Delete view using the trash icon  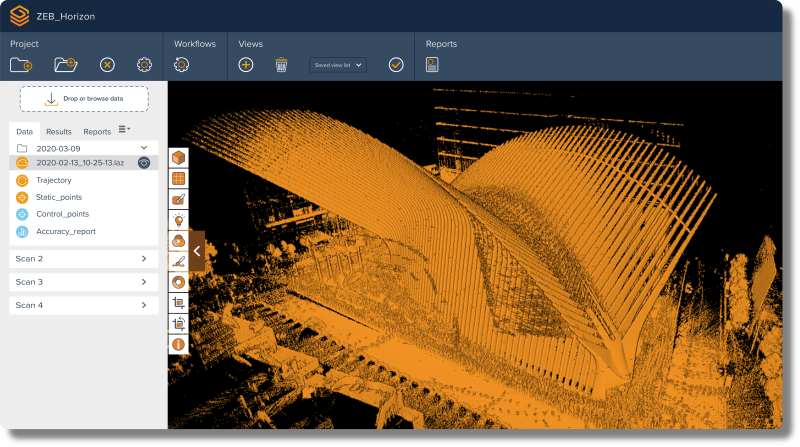coord(282,65)
